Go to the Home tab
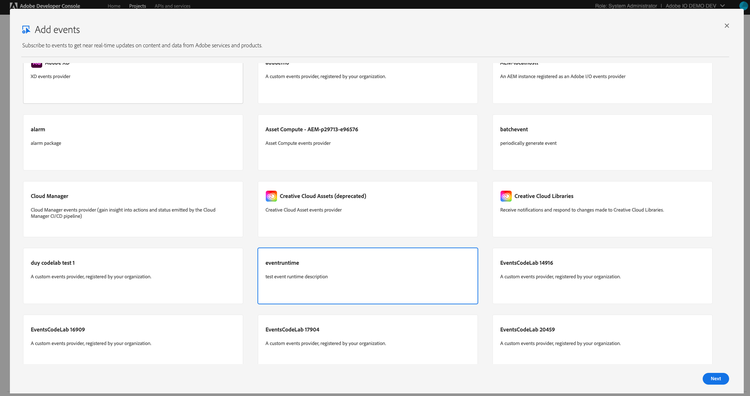Viewport: 750px width, 396px height. pyautogui.click(x=114, y=6)
